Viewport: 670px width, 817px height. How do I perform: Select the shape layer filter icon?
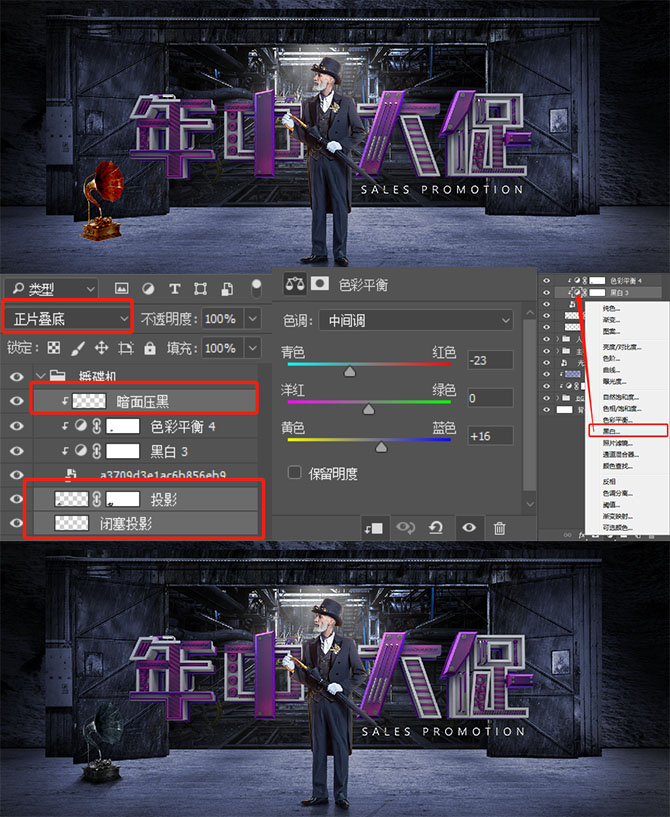(x=201, y=288)
